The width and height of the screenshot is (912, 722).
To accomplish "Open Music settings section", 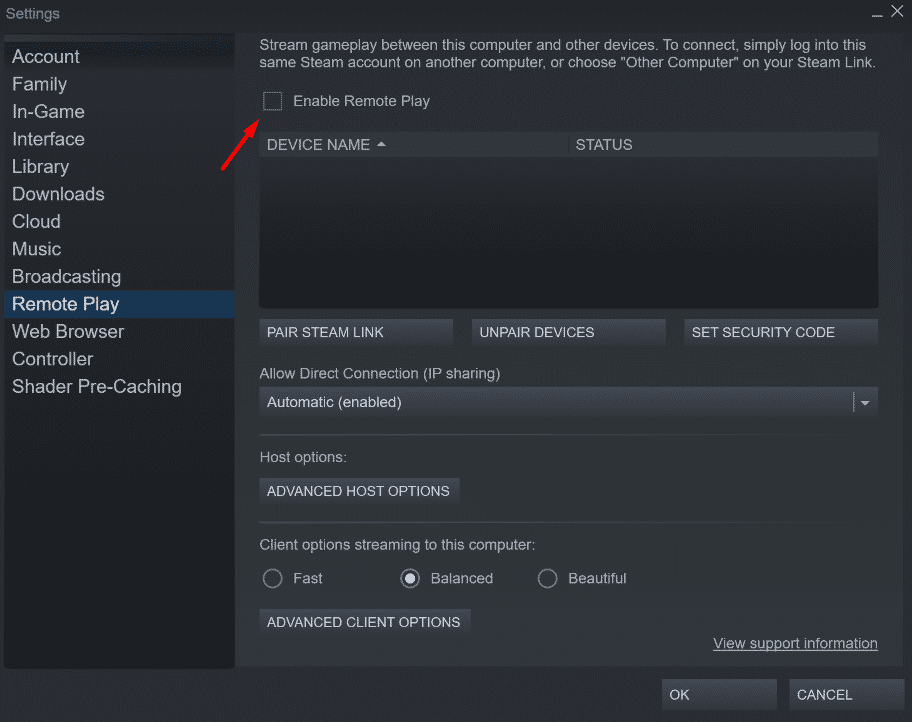I will click(119, 249).
